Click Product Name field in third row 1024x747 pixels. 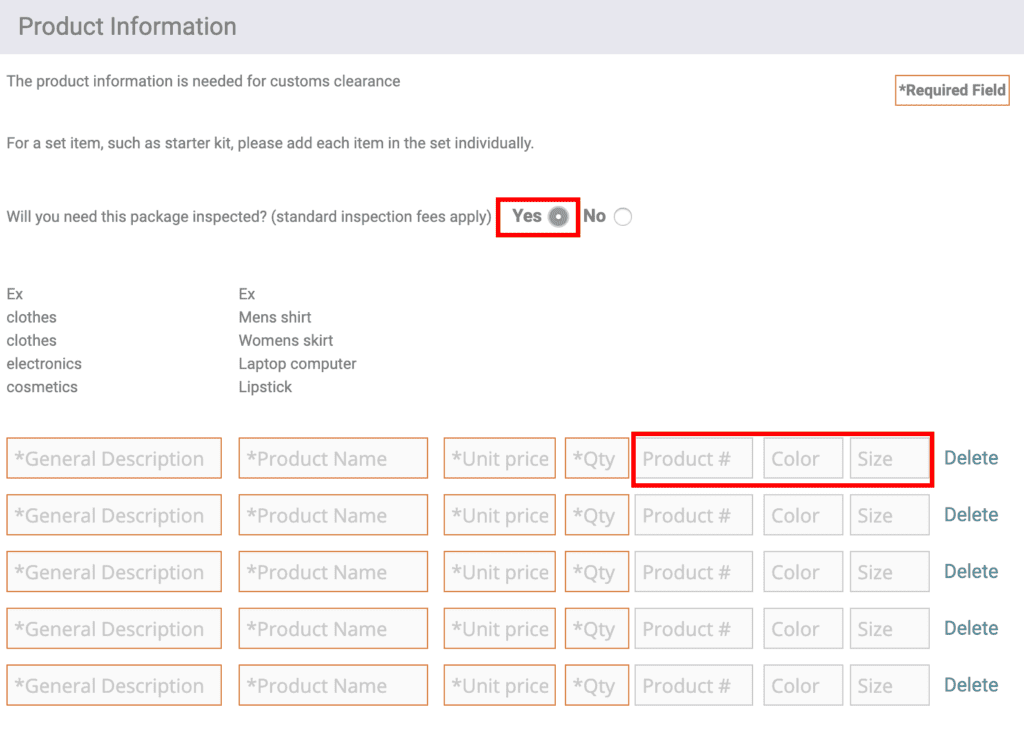pos(333,572)
